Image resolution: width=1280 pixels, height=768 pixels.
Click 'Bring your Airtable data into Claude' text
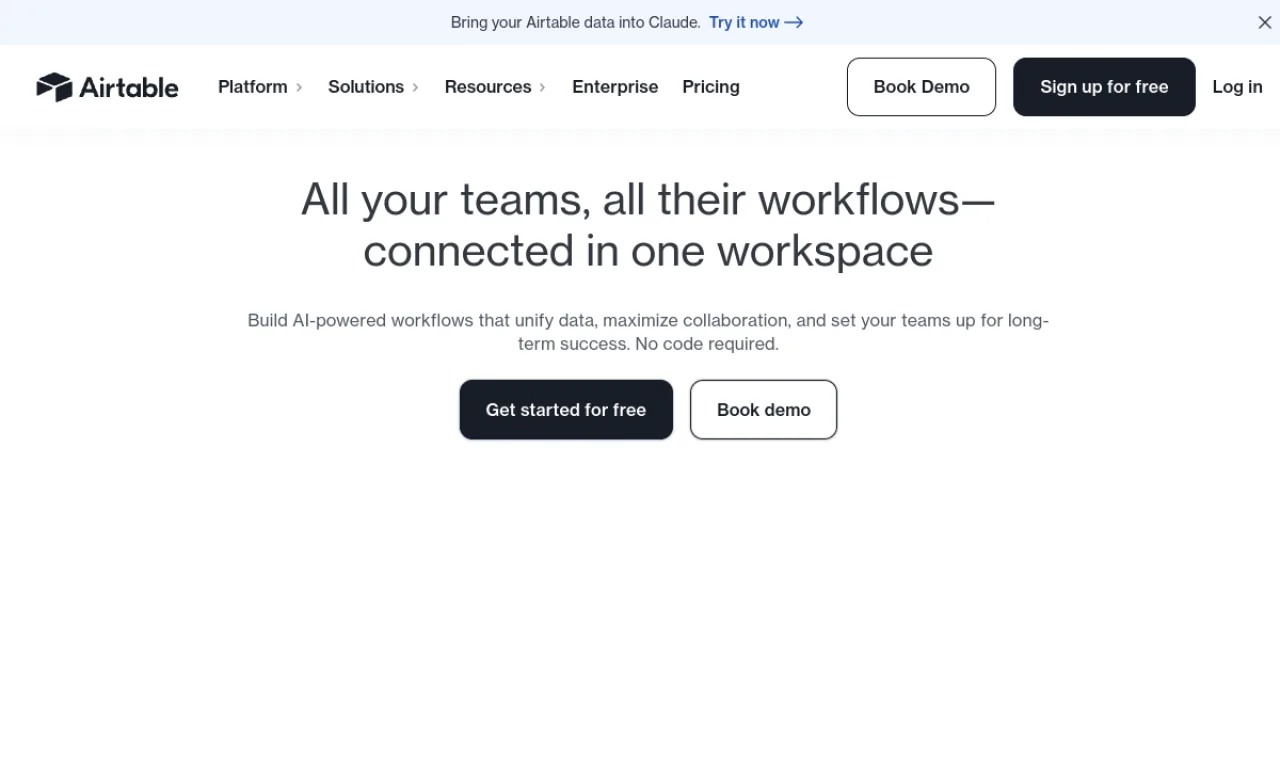575,22
